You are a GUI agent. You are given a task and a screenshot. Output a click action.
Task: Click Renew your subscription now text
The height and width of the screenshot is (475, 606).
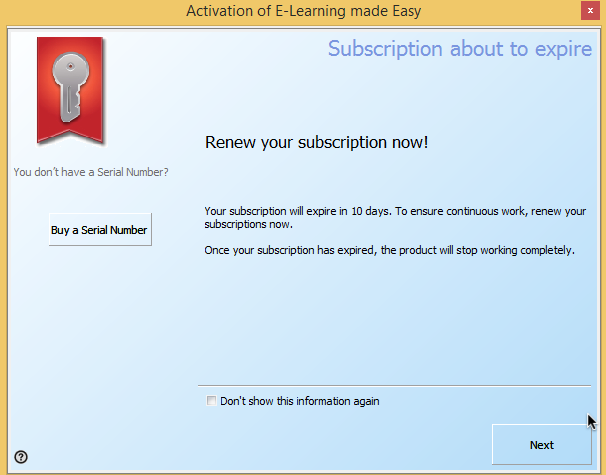click(x=317, y=142)
